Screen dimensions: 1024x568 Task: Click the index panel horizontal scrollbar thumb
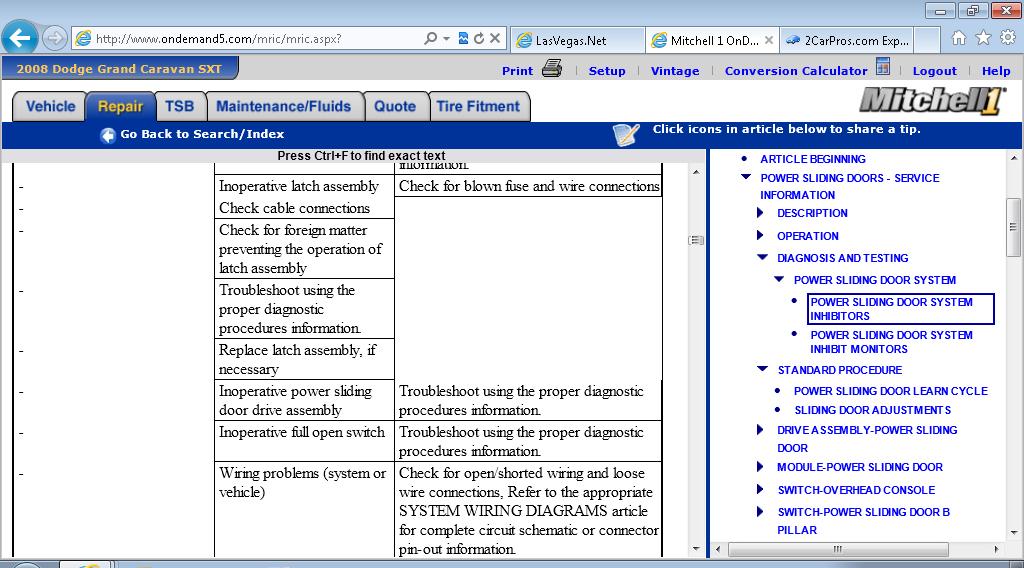[x=838, y=550]
